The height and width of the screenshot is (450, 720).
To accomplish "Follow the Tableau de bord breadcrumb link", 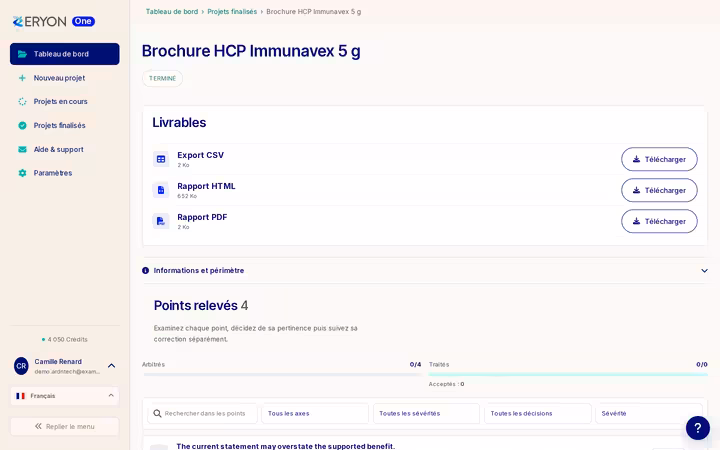I will point(172,11).
